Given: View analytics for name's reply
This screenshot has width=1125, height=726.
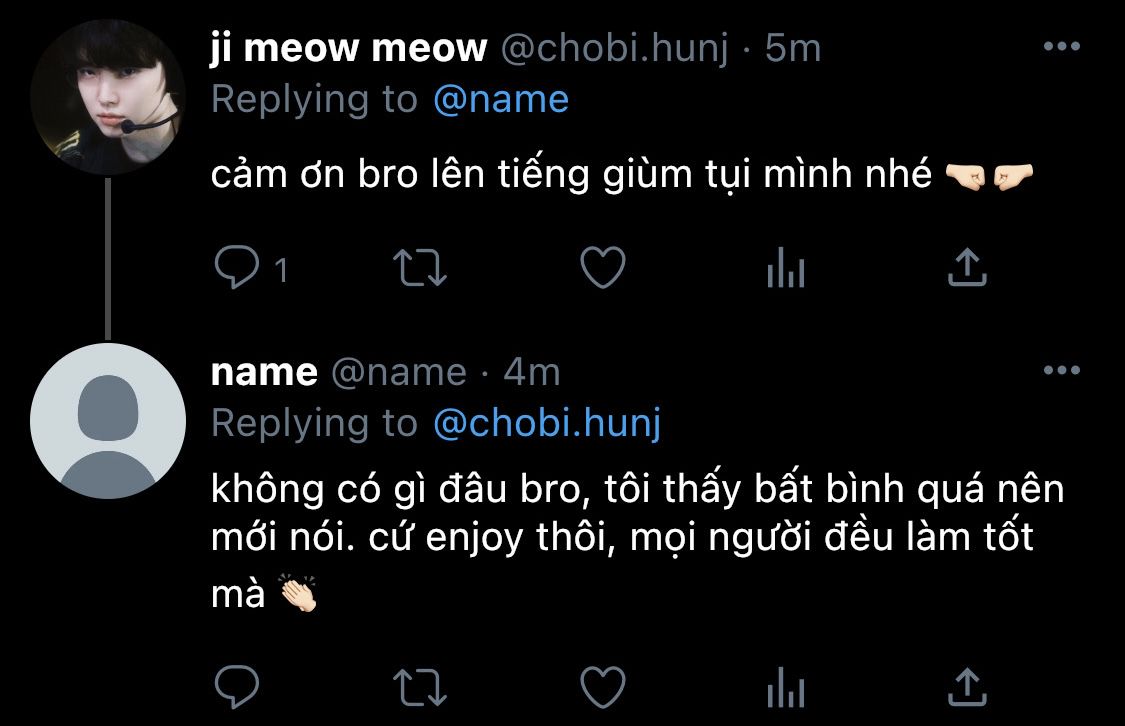Looking at the screenshot, I should pos(786,687).
